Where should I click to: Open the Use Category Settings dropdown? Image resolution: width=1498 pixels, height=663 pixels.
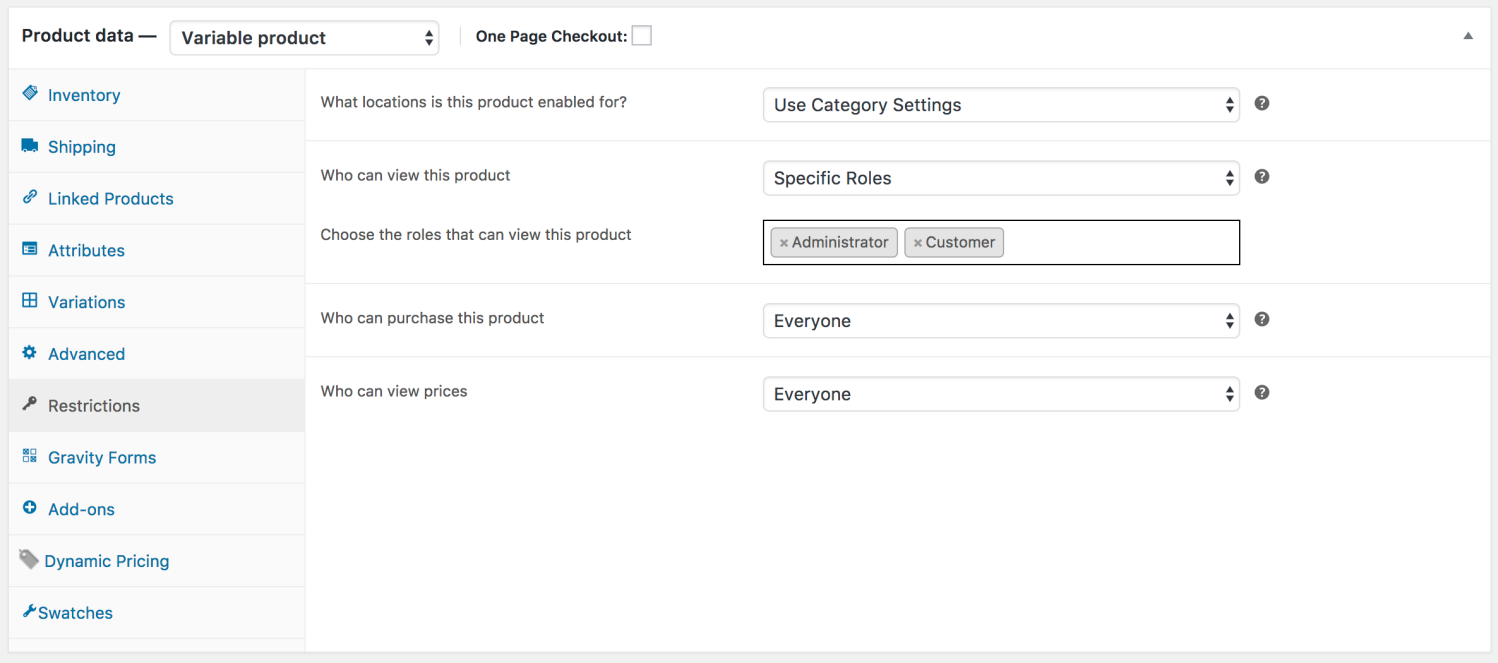1001,104
